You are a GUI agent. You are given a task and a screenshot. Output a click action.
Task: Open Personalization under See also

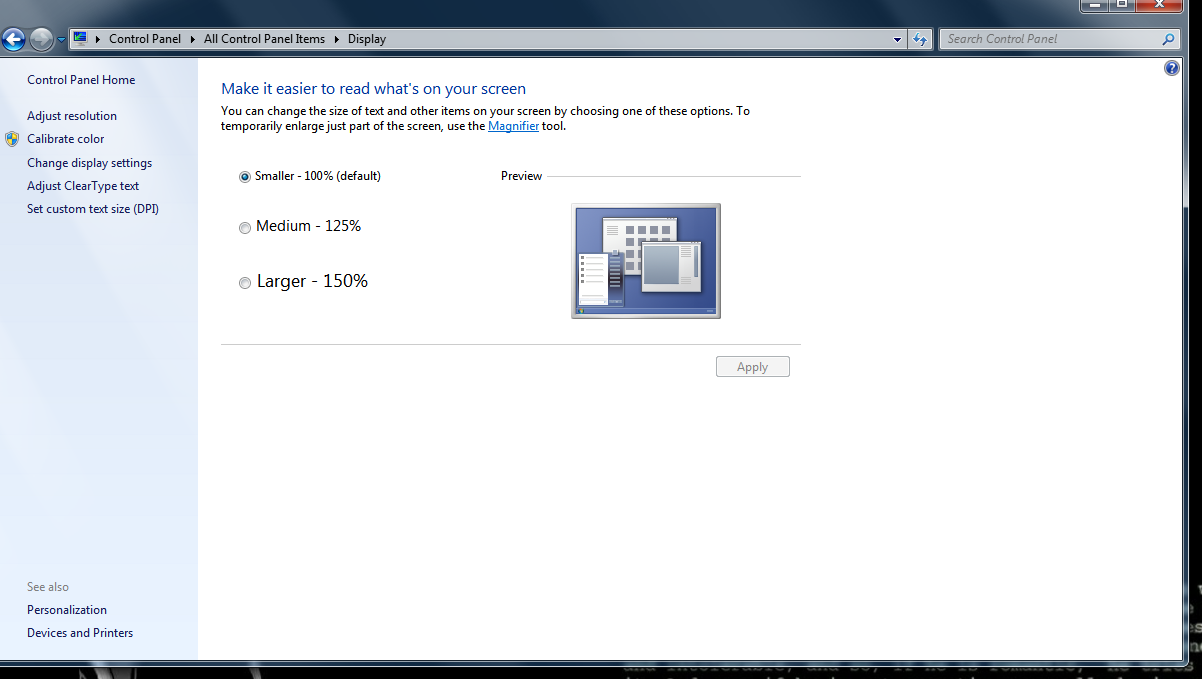(x=67, y=610)
